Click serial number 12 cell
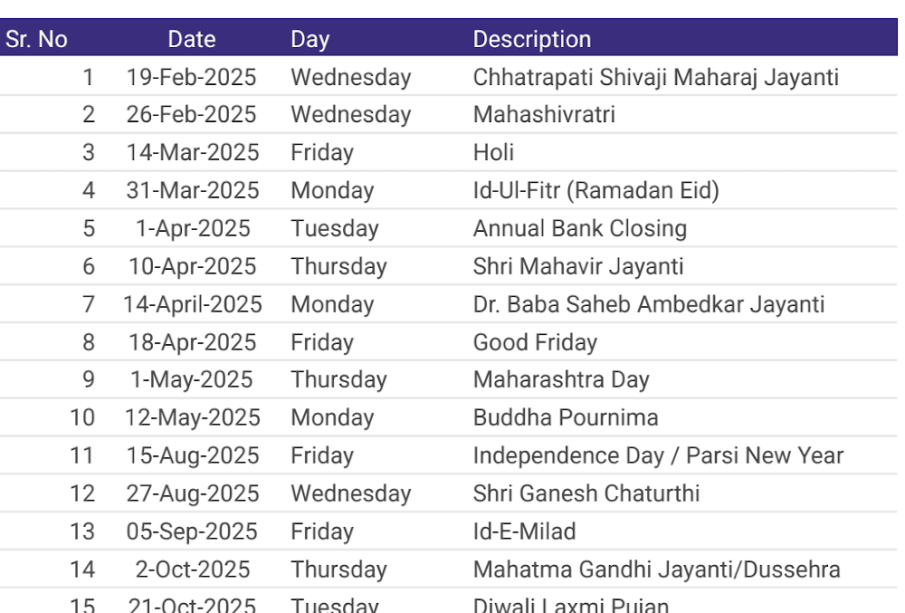The width and height of the screenshot is (905, 613). [82, 494]
